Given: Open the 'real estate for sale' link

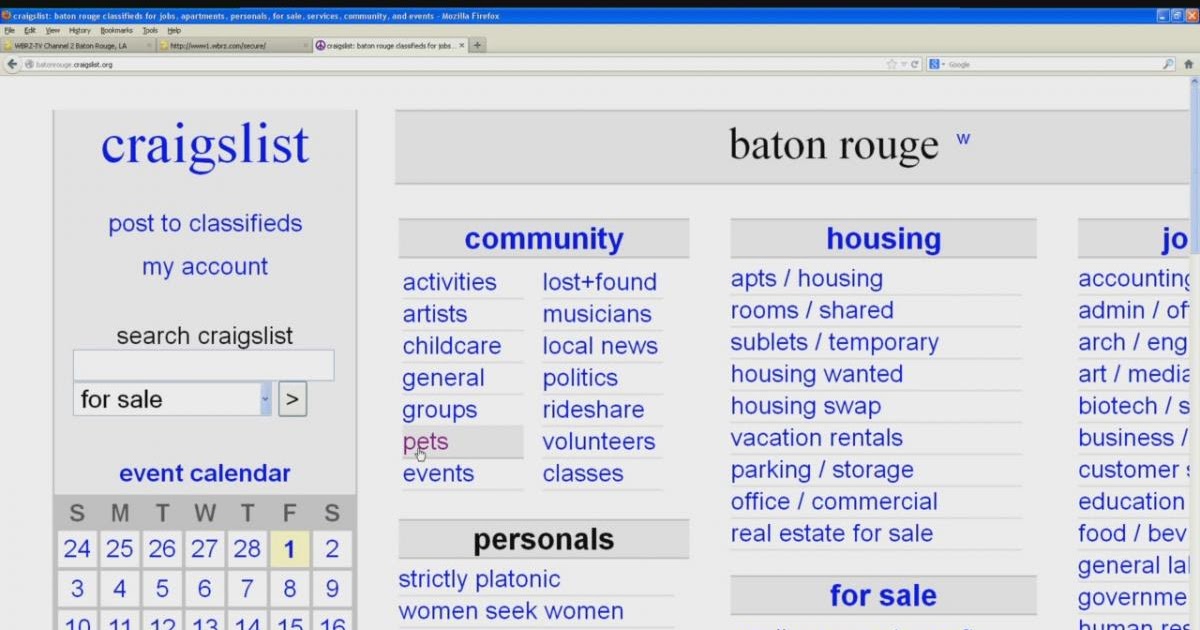Looking at the screenshot, I should (x=832, y=534).
